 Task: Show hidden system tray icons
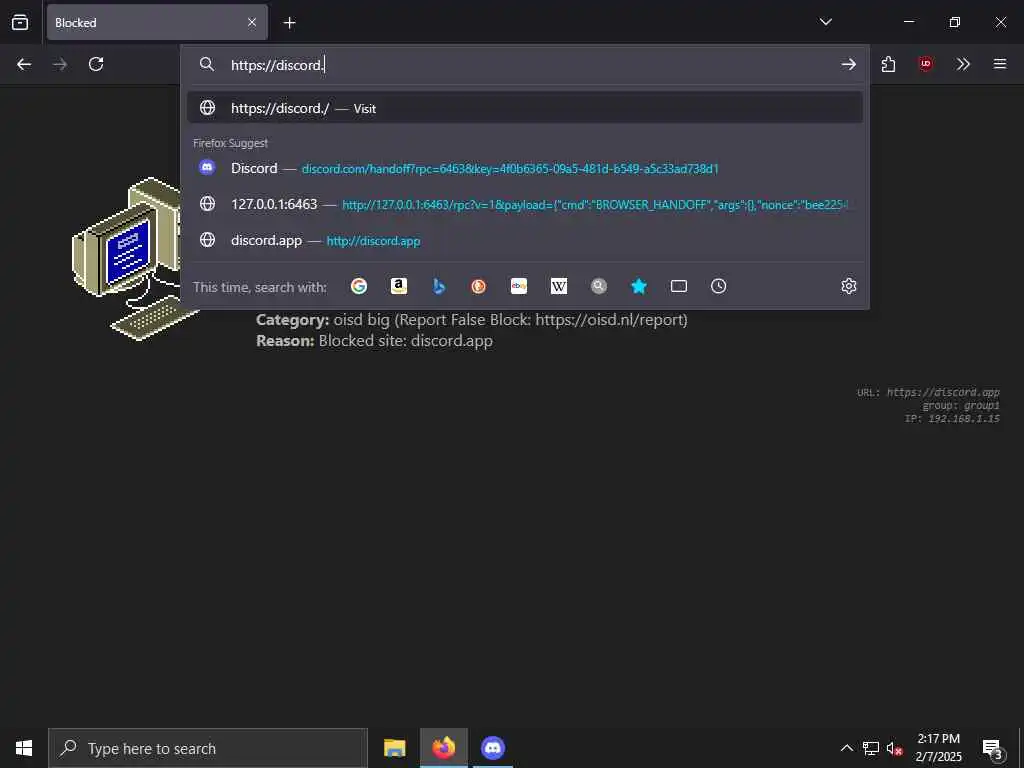846,748
